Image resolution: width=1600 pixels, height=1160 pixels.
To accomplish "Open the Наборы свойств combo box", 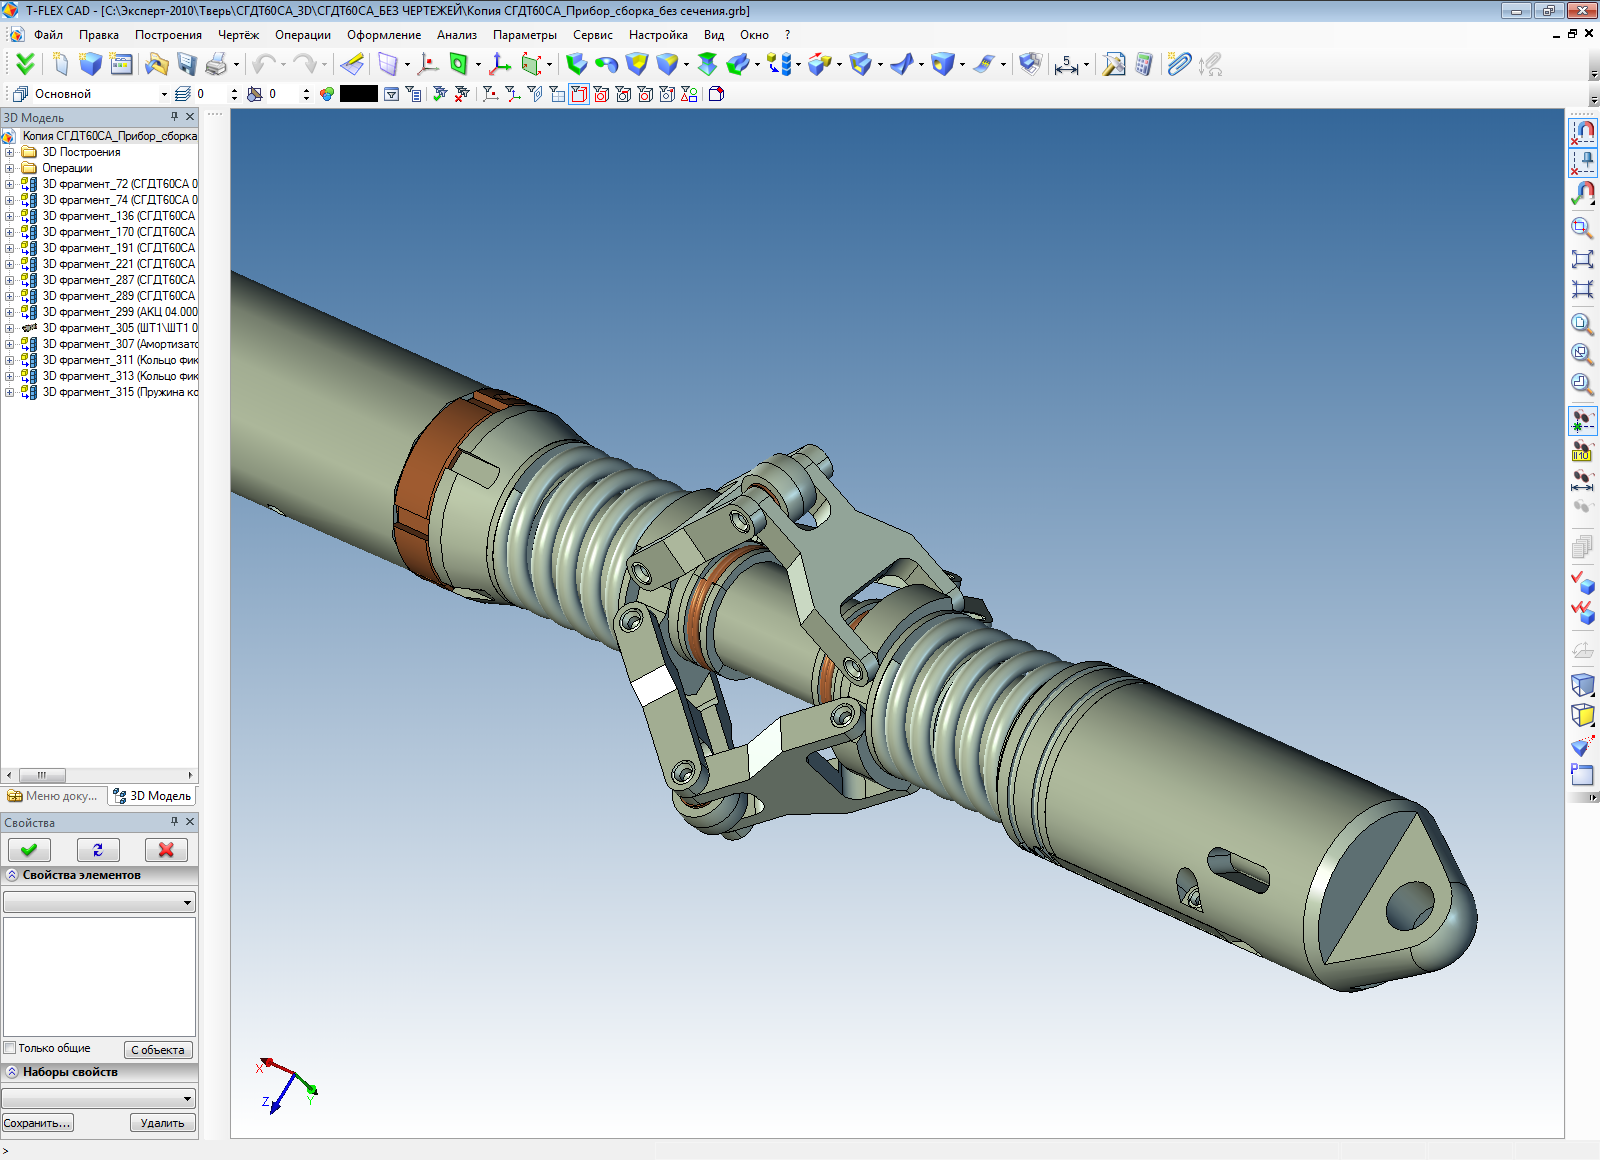I will 100,1098.
